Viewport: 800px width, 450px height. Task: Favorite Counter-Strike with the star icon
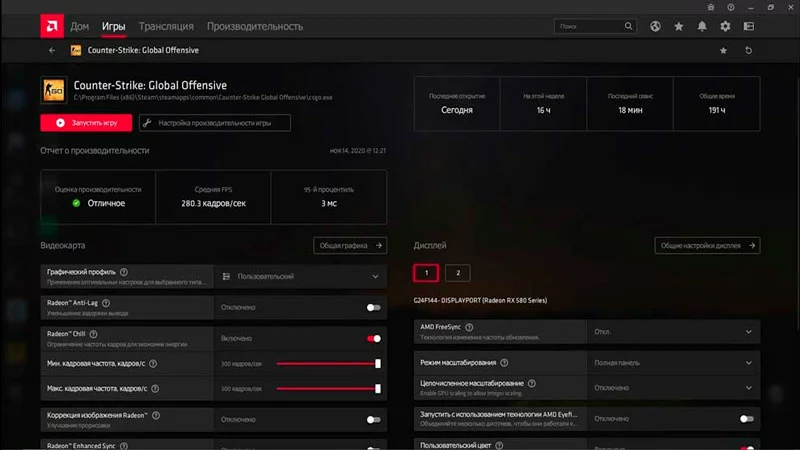[x=723, y=50]
